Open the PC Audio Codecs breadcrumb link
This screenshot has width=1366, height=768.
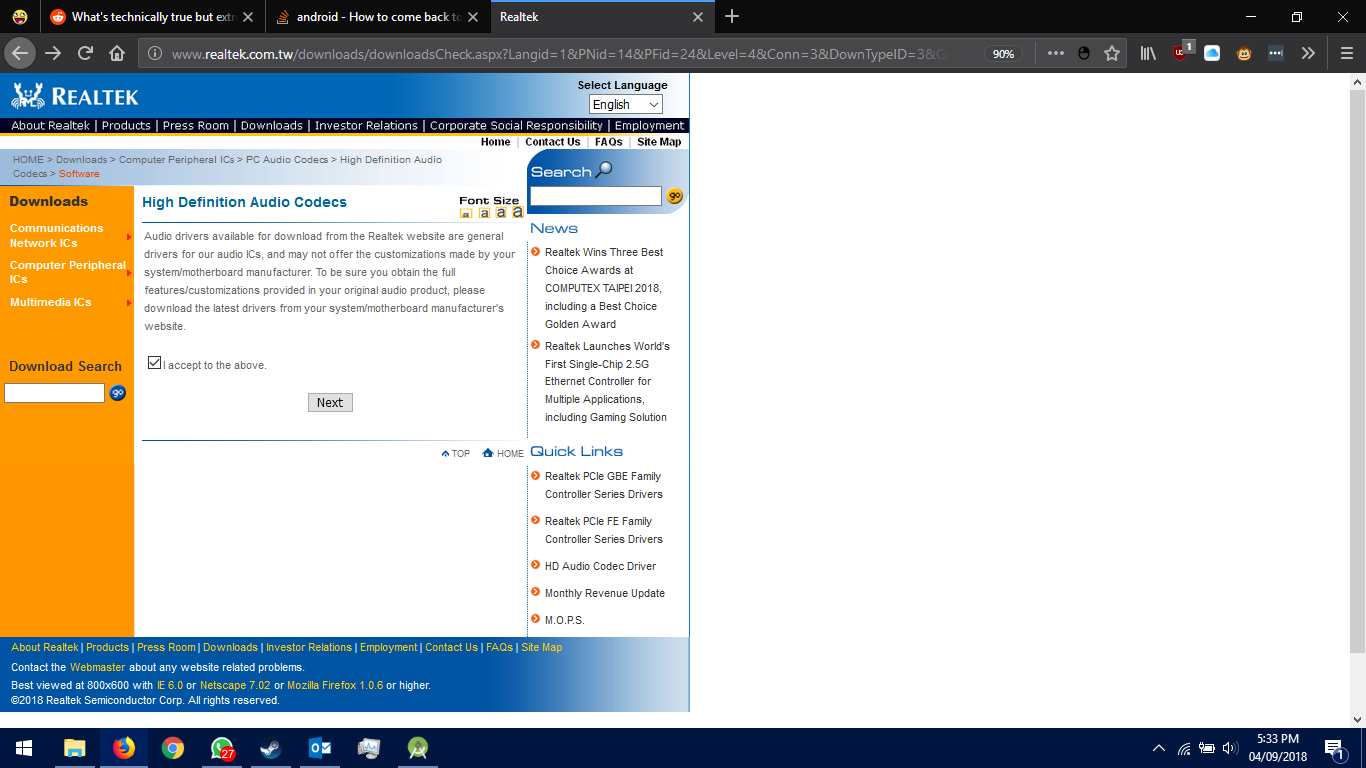pyautogui.click(x=287, y=160)
